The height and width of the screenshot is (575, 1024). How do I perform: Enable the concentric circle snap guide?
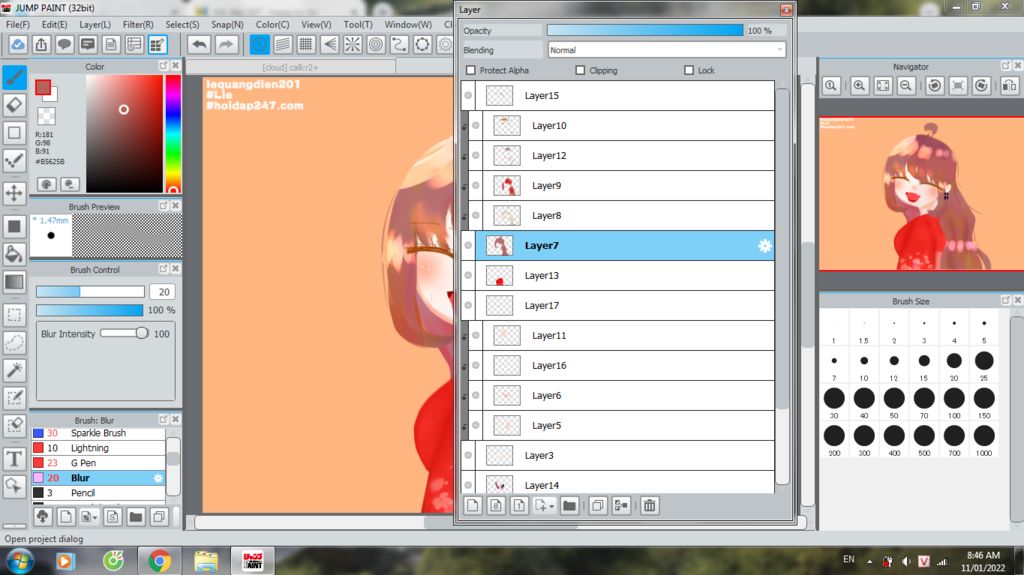(376, 44)
